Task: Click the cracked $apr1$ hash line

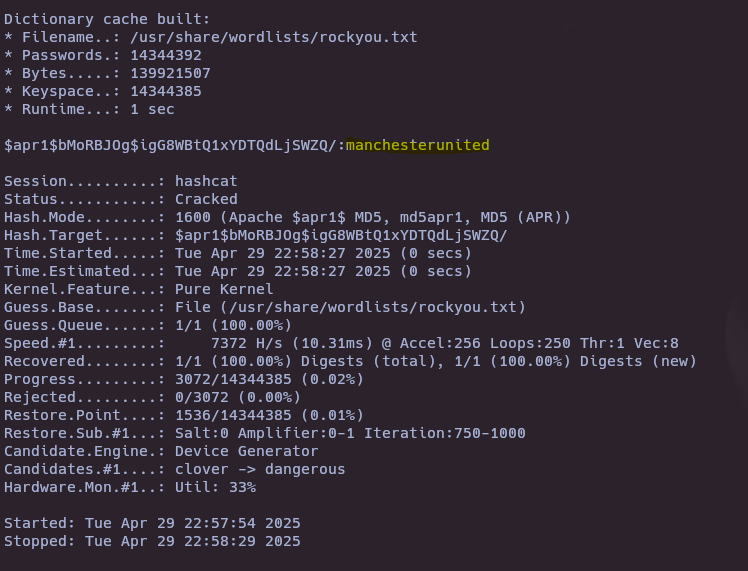Action: point(247,145)
